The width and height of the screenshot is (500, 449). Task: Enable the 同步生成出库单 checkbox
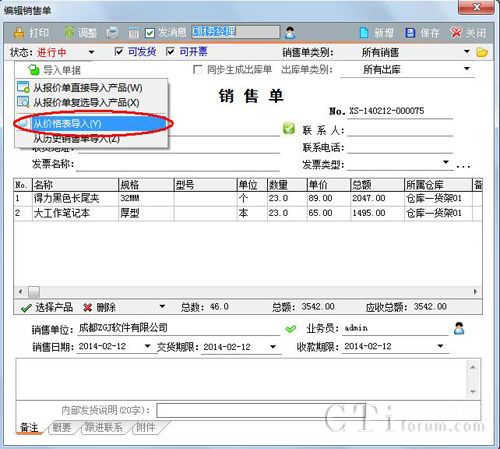point(198,70)
